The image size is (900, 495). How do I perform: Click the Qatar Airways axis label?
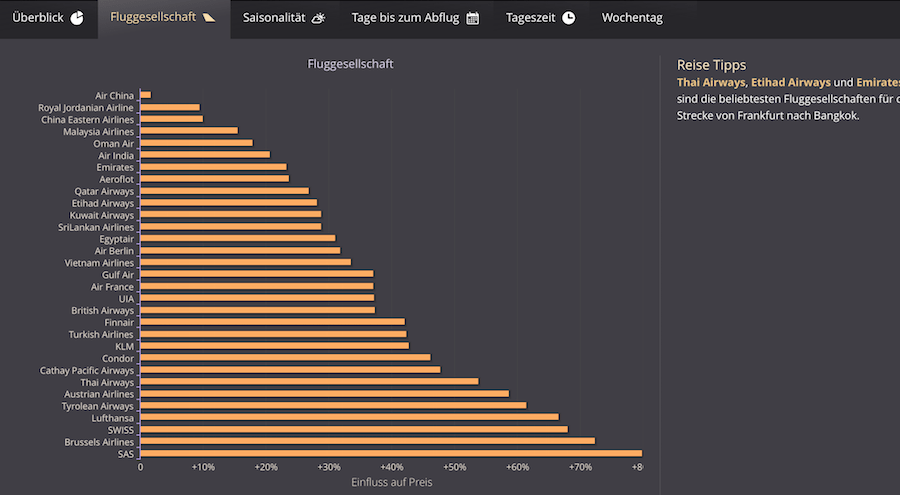tap(104, 191)
